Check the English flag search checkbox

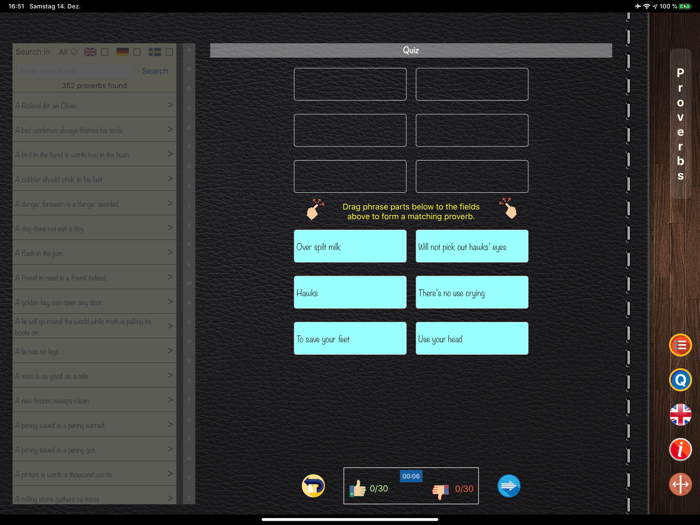click(104, 52)
